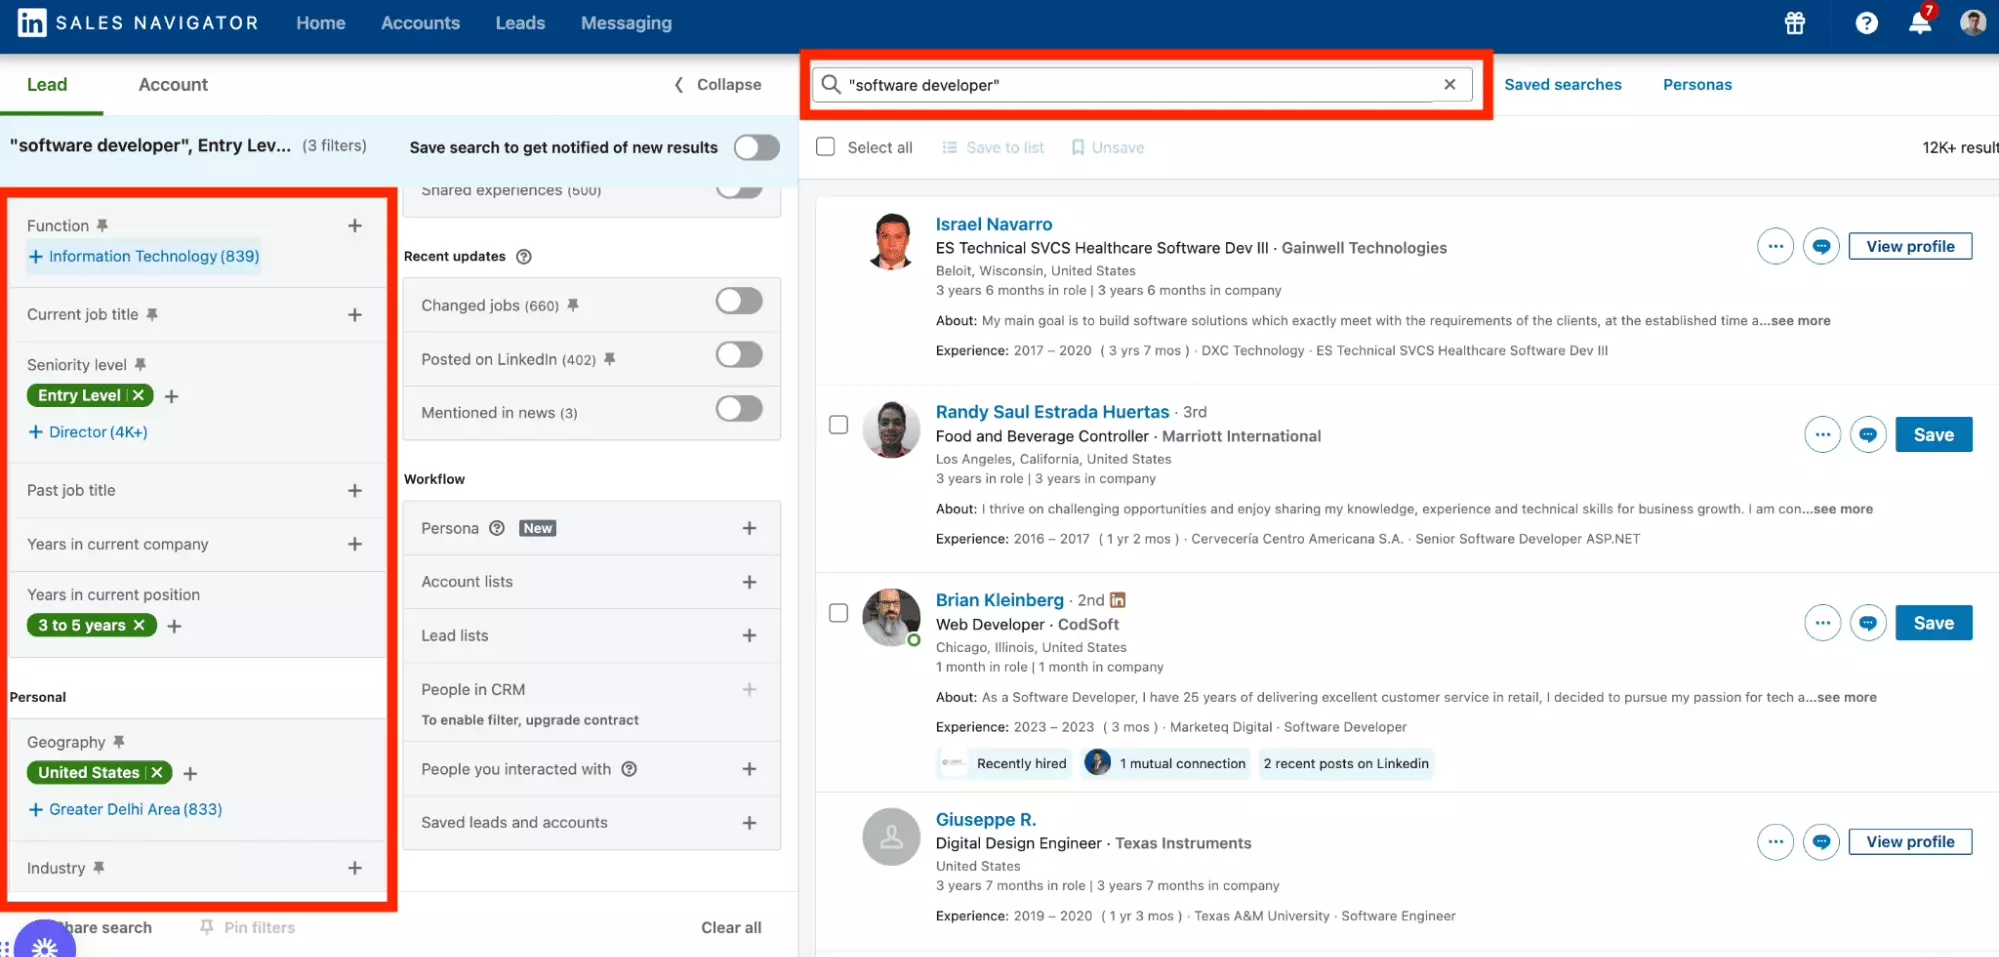
Task: Enable the Changed jobs toggle
Action: coord(738,304)
